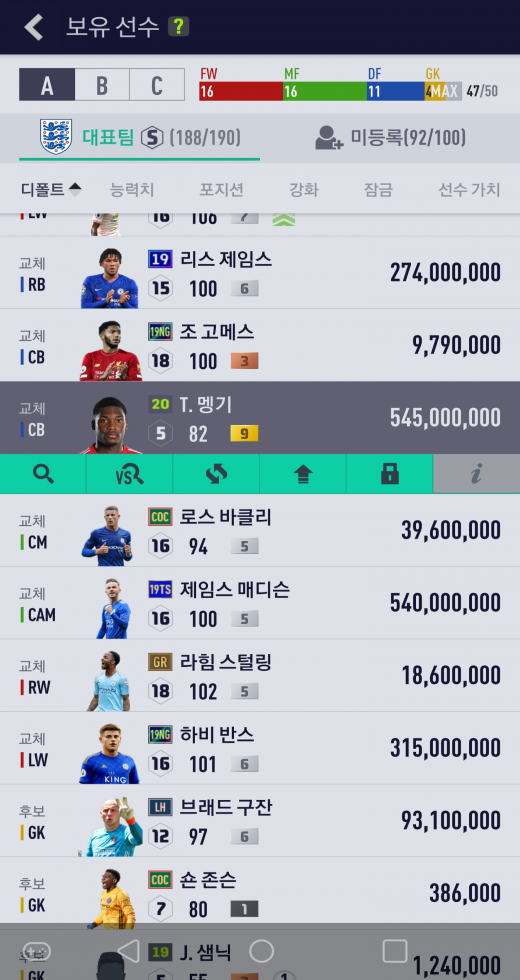Switch to squad slot C

coord(157,84)
